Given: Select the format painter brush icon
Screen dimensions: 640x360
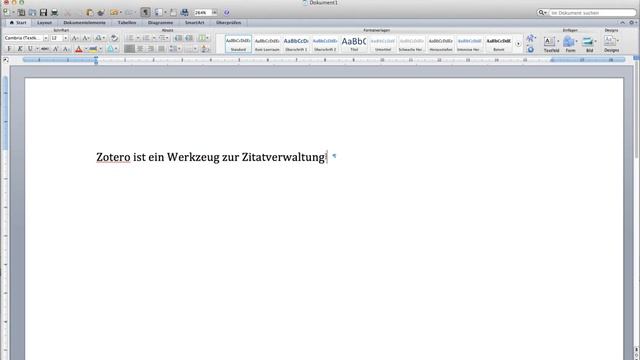Looking at the screenshot, I should pyautogui.click(x=101, y=13).
